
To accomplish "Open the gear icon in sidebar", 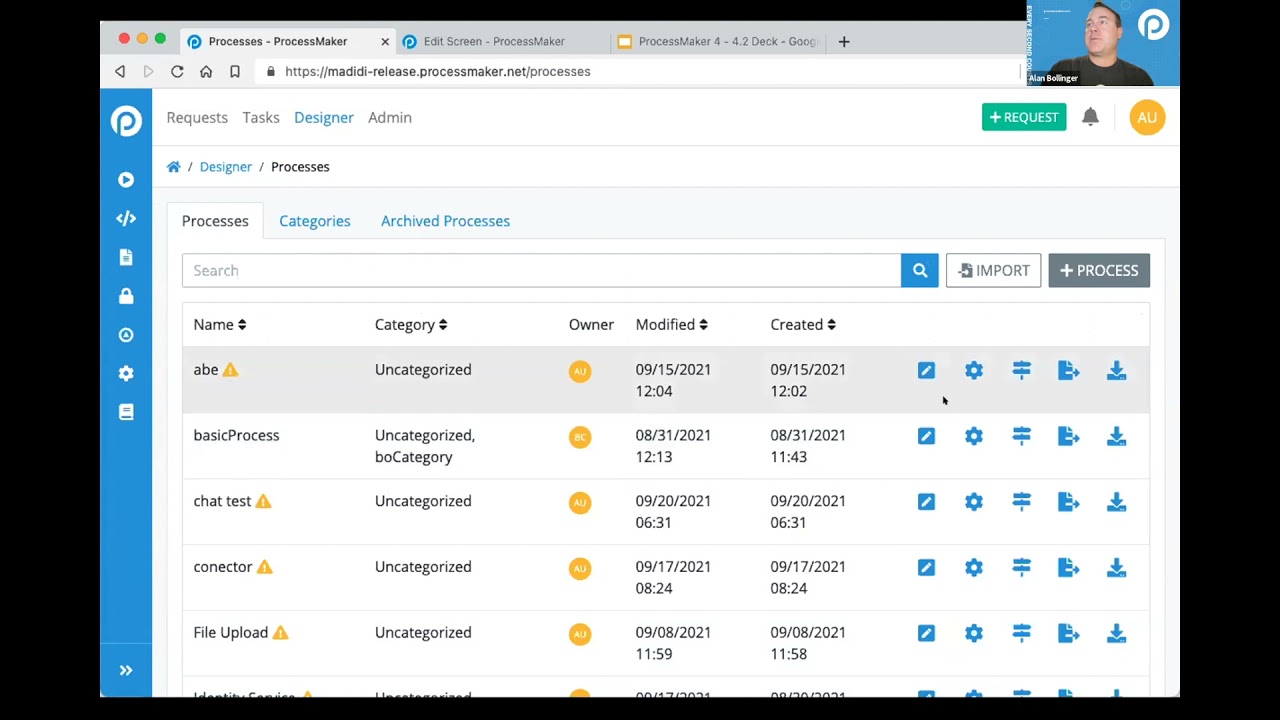I will tap(126, 373).
